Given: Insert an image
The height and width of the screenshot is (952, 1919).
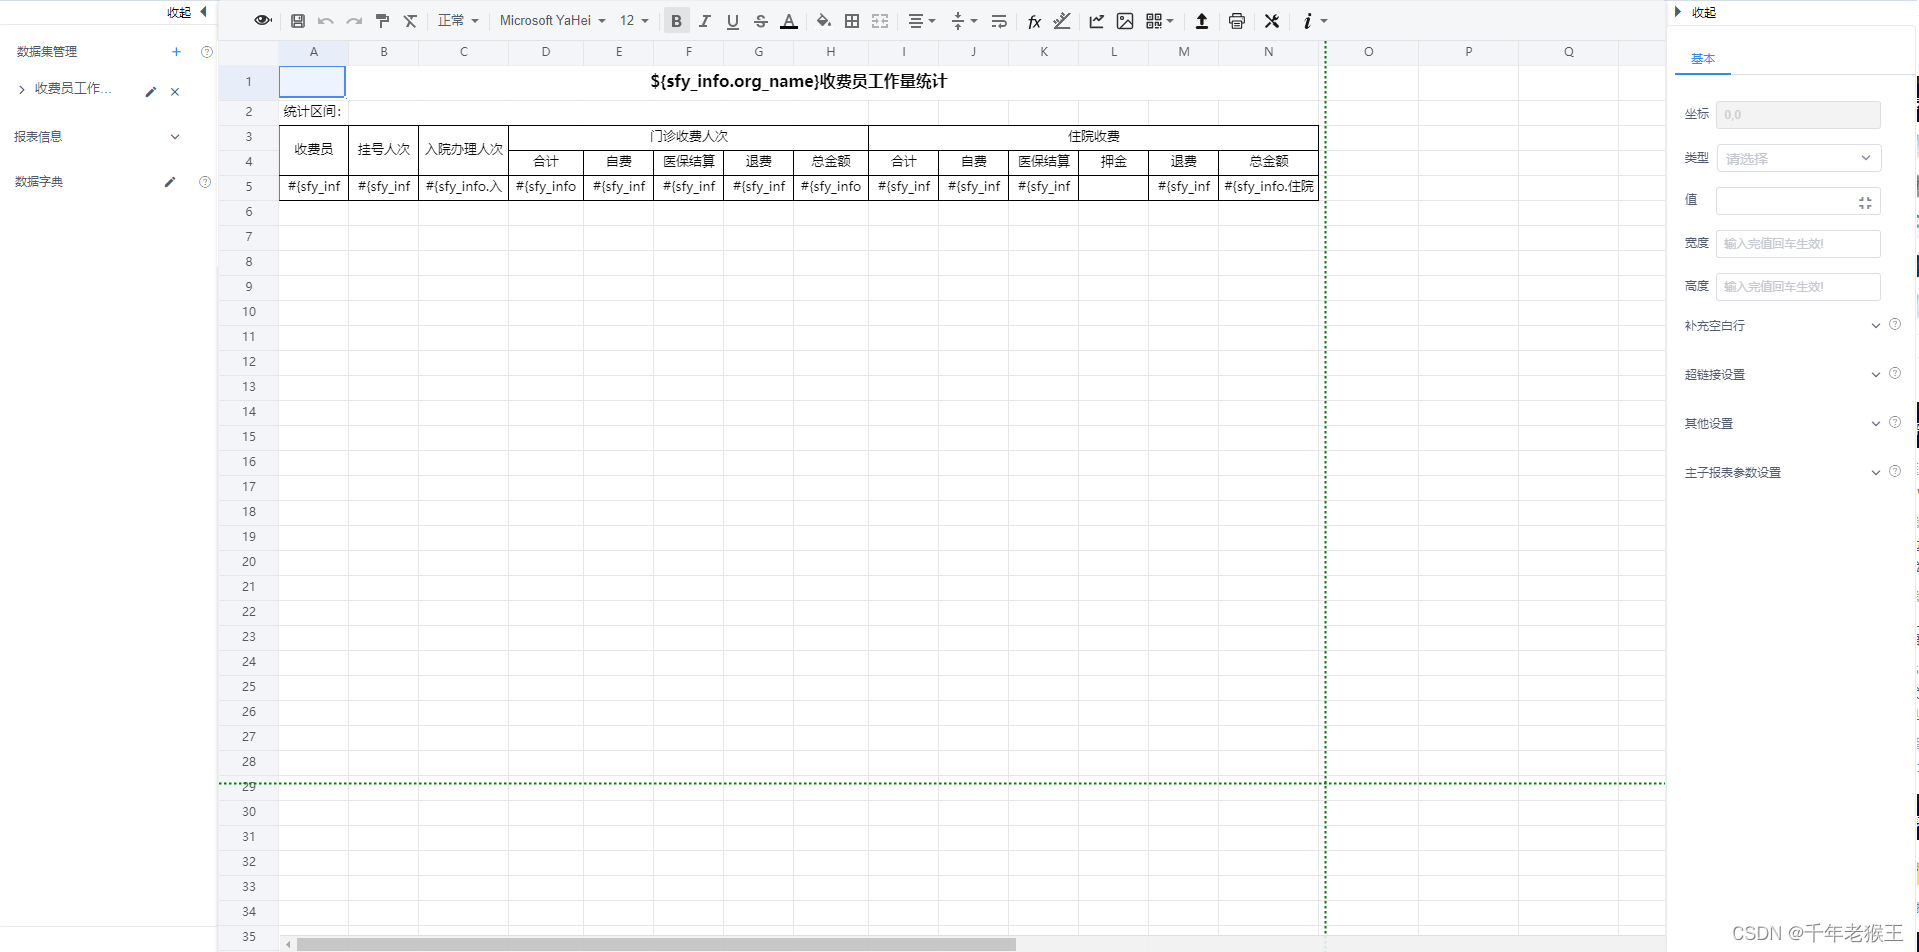Looking at the screenshot, I should coord(1125,20).
